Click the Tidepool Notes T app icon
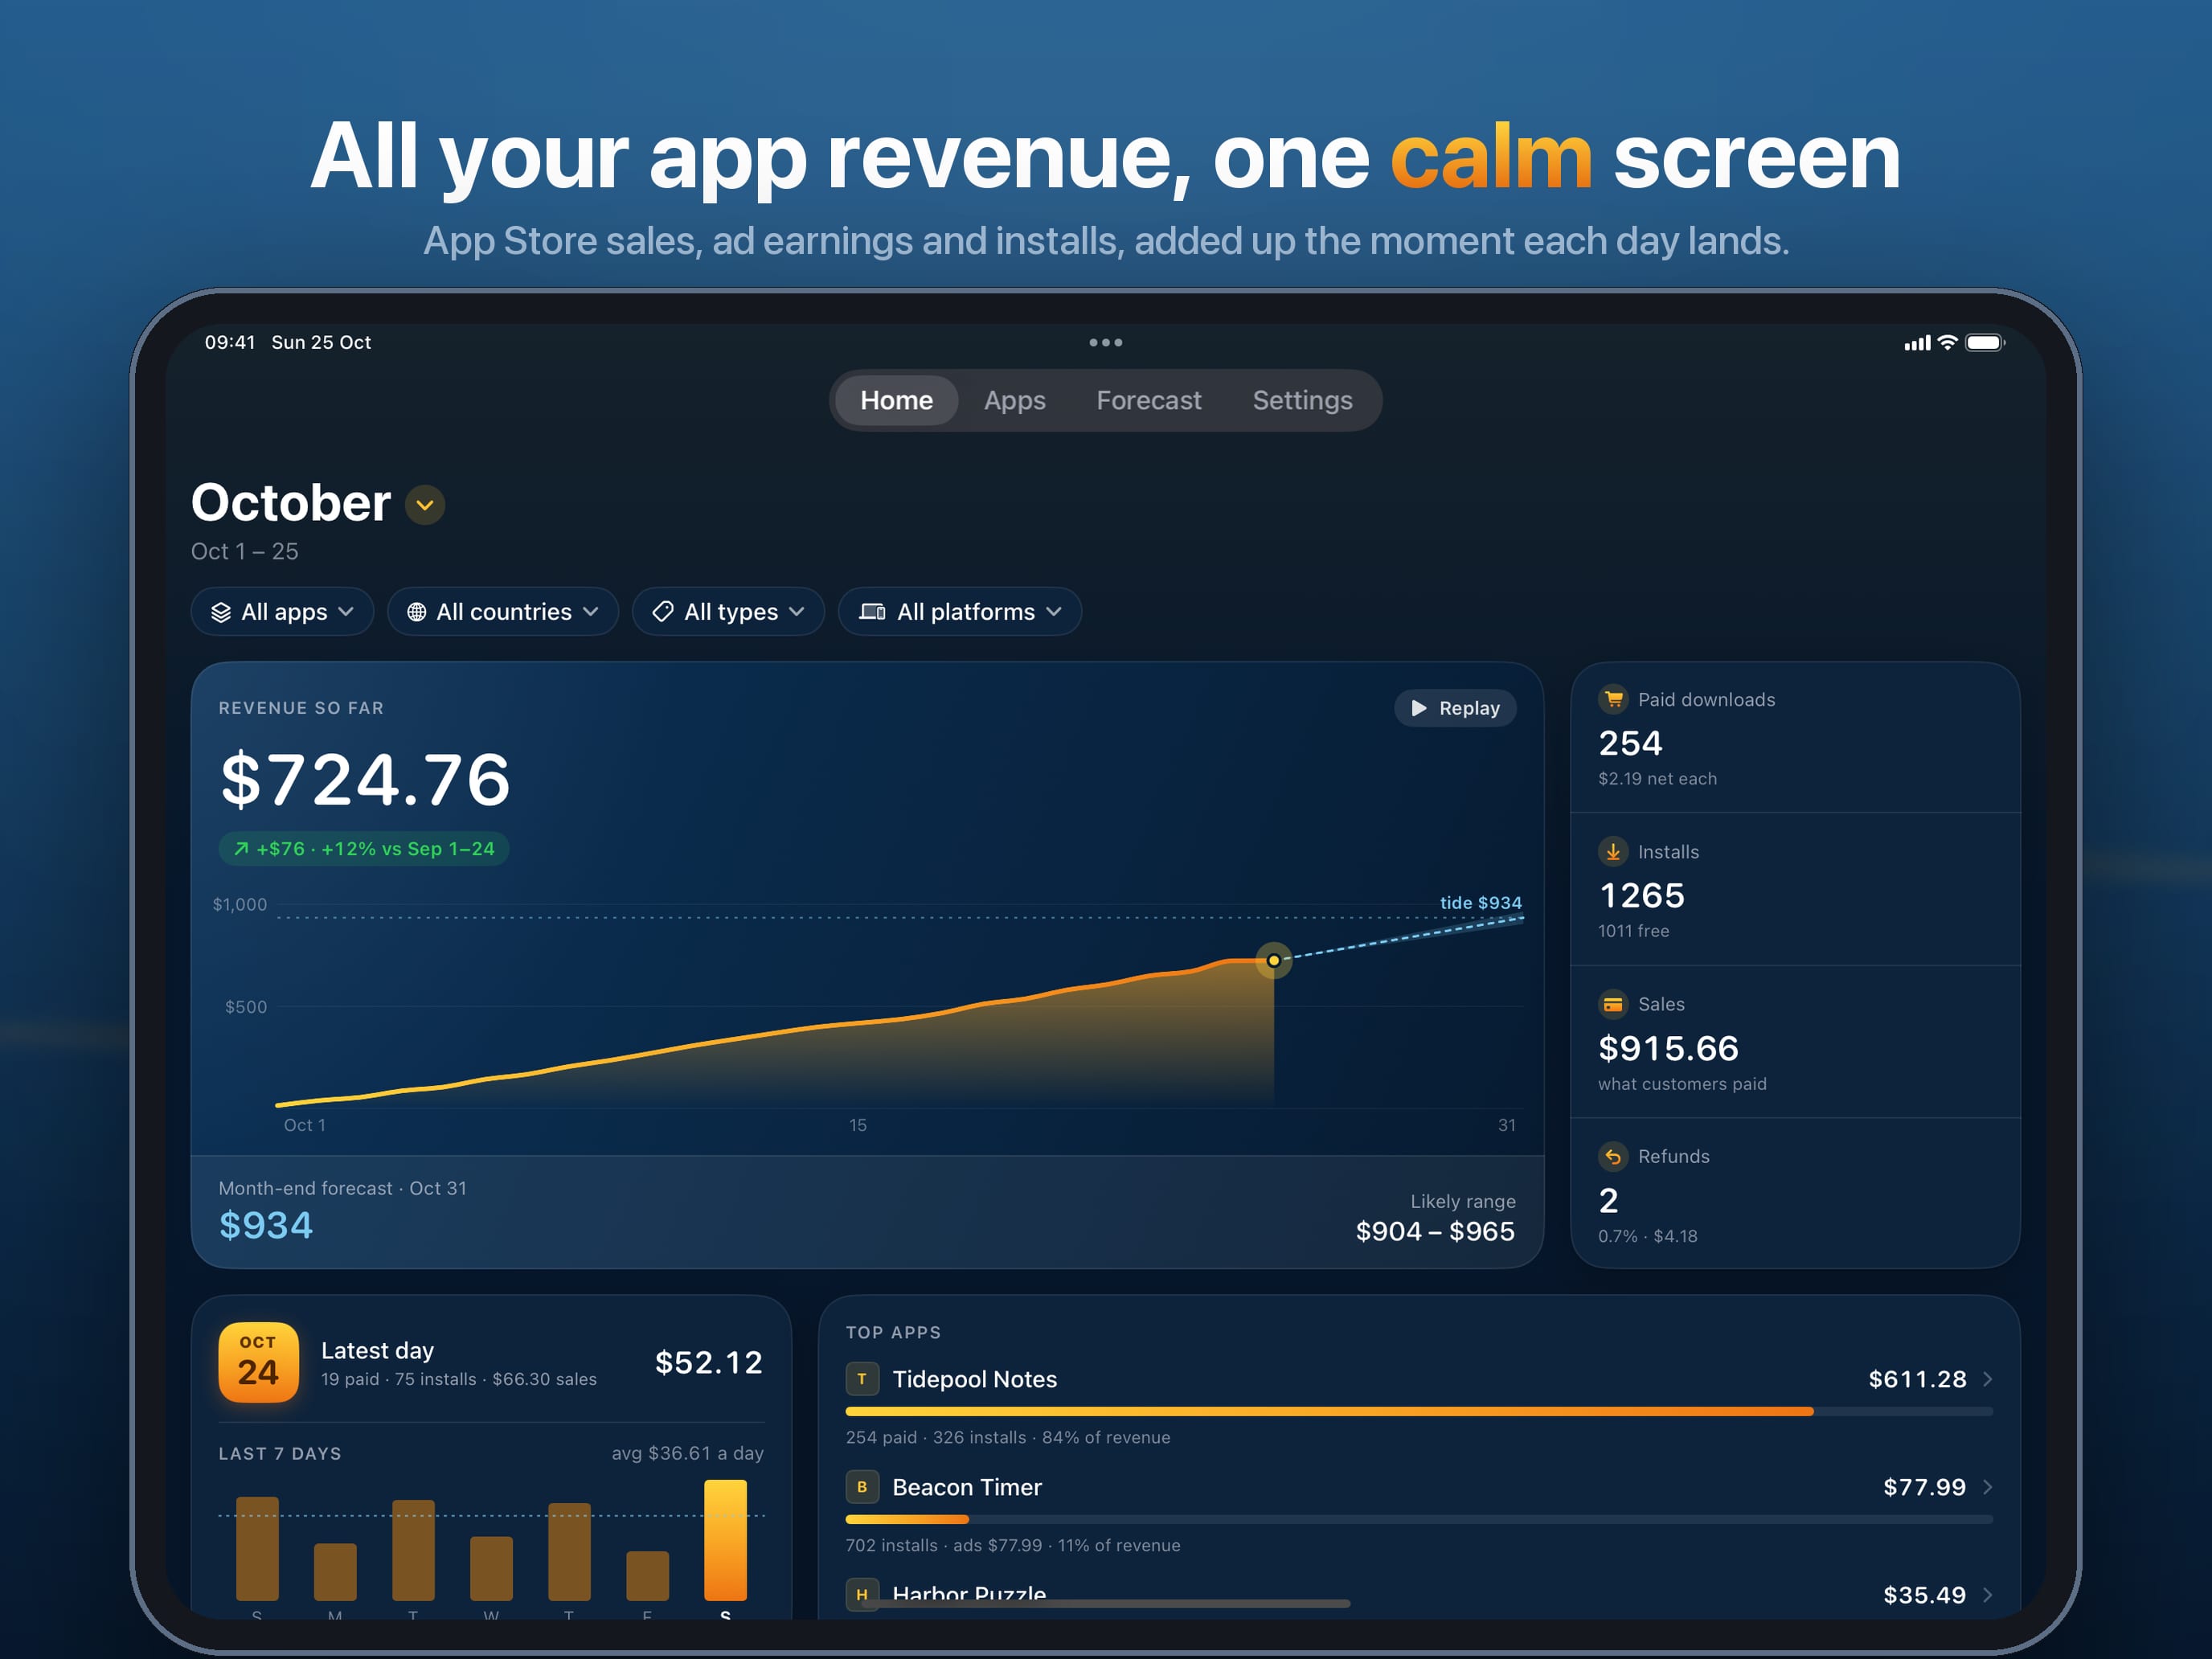Image resolution: width=2212 pixels, height=1659 pixels. [862, 1379]
